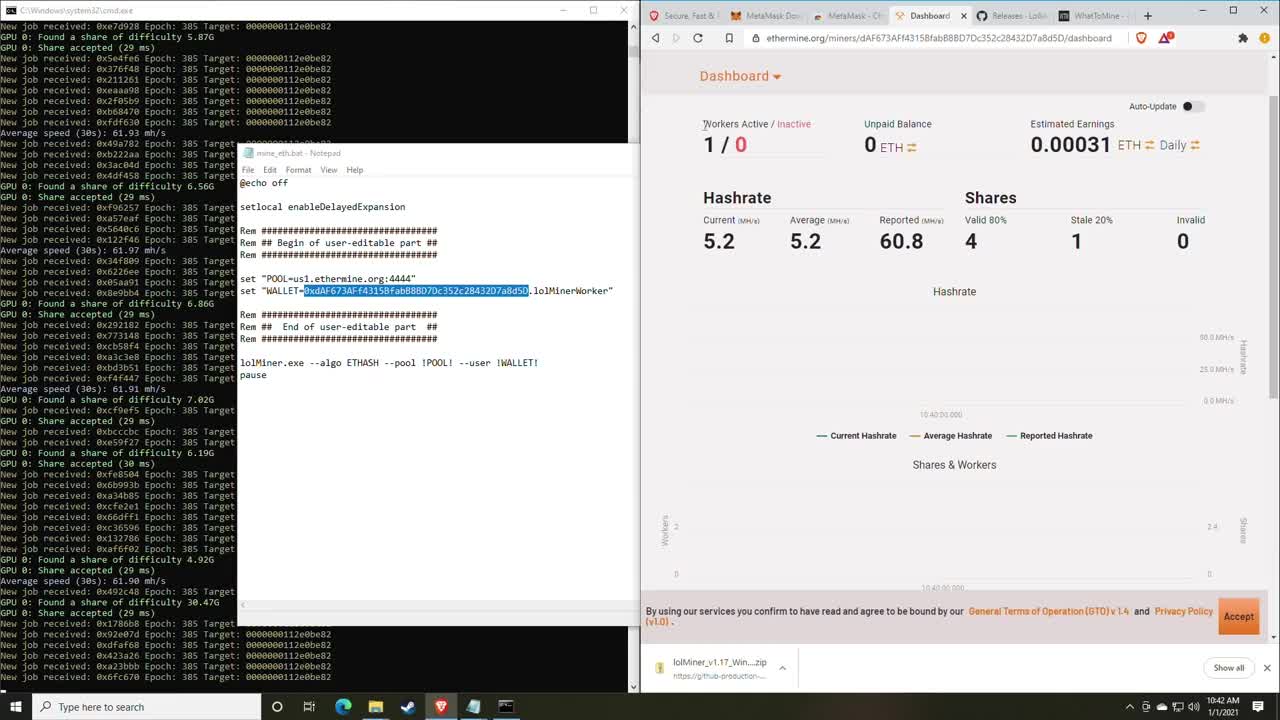Open the Privacy Policy link
This screenshot has height=720, width=1280.
(1183, 611)
